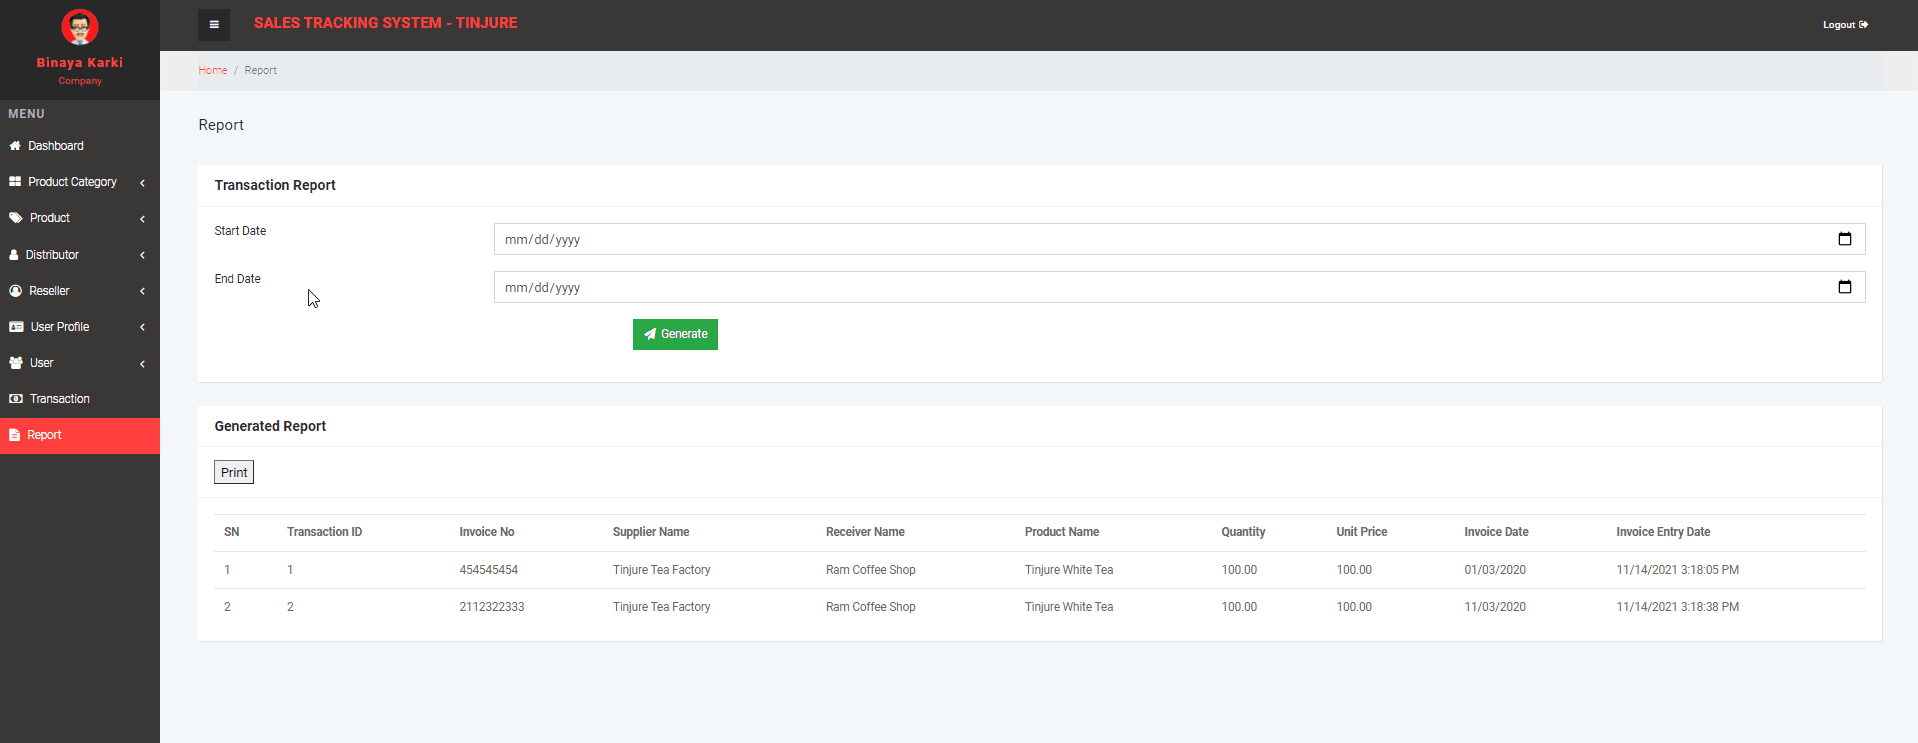This screenshot has width=1918, height=743.
Task: Click the Product Name column header
Action: (1062, 532)
